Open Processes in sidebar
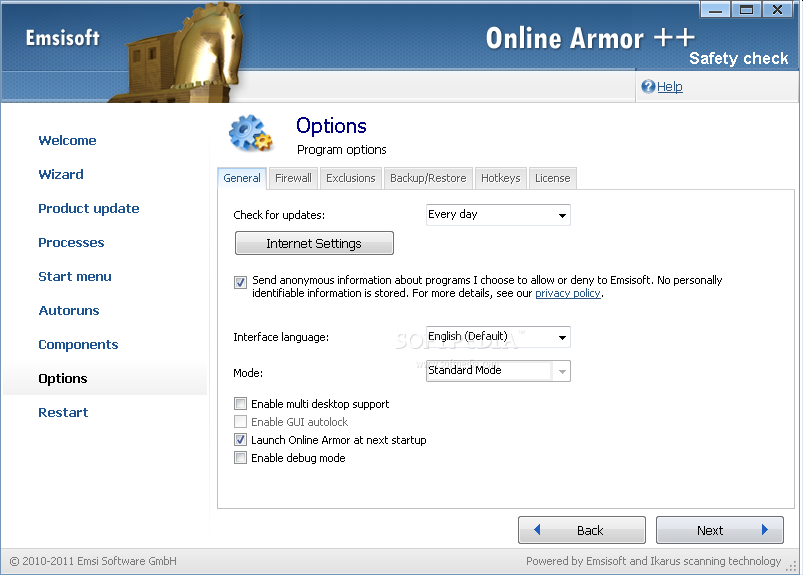The height and width of the screenshot is (575, 803). 71,242
